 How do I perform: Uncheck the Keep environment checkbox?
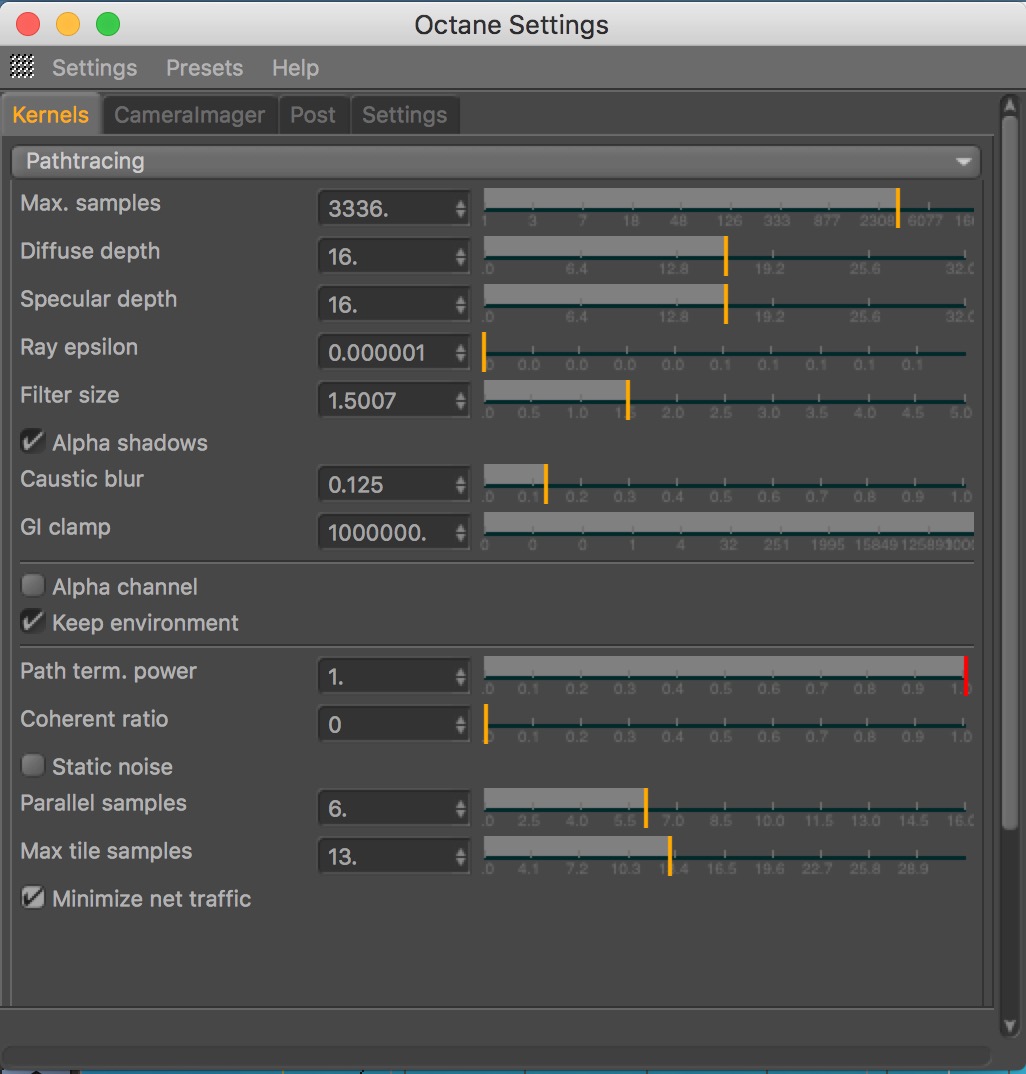coord(32,621)
